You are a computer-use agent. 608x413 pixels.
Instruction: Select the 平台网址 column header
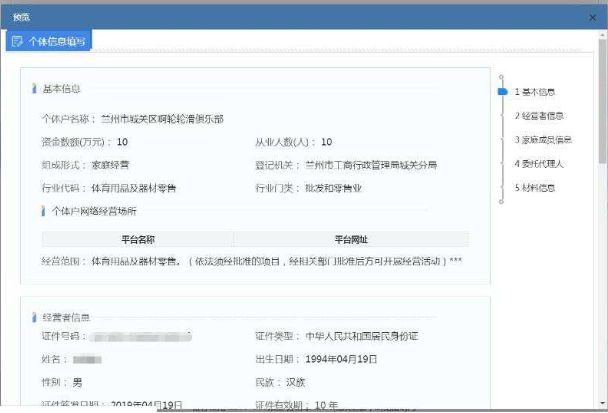click(x=351, y=239)
